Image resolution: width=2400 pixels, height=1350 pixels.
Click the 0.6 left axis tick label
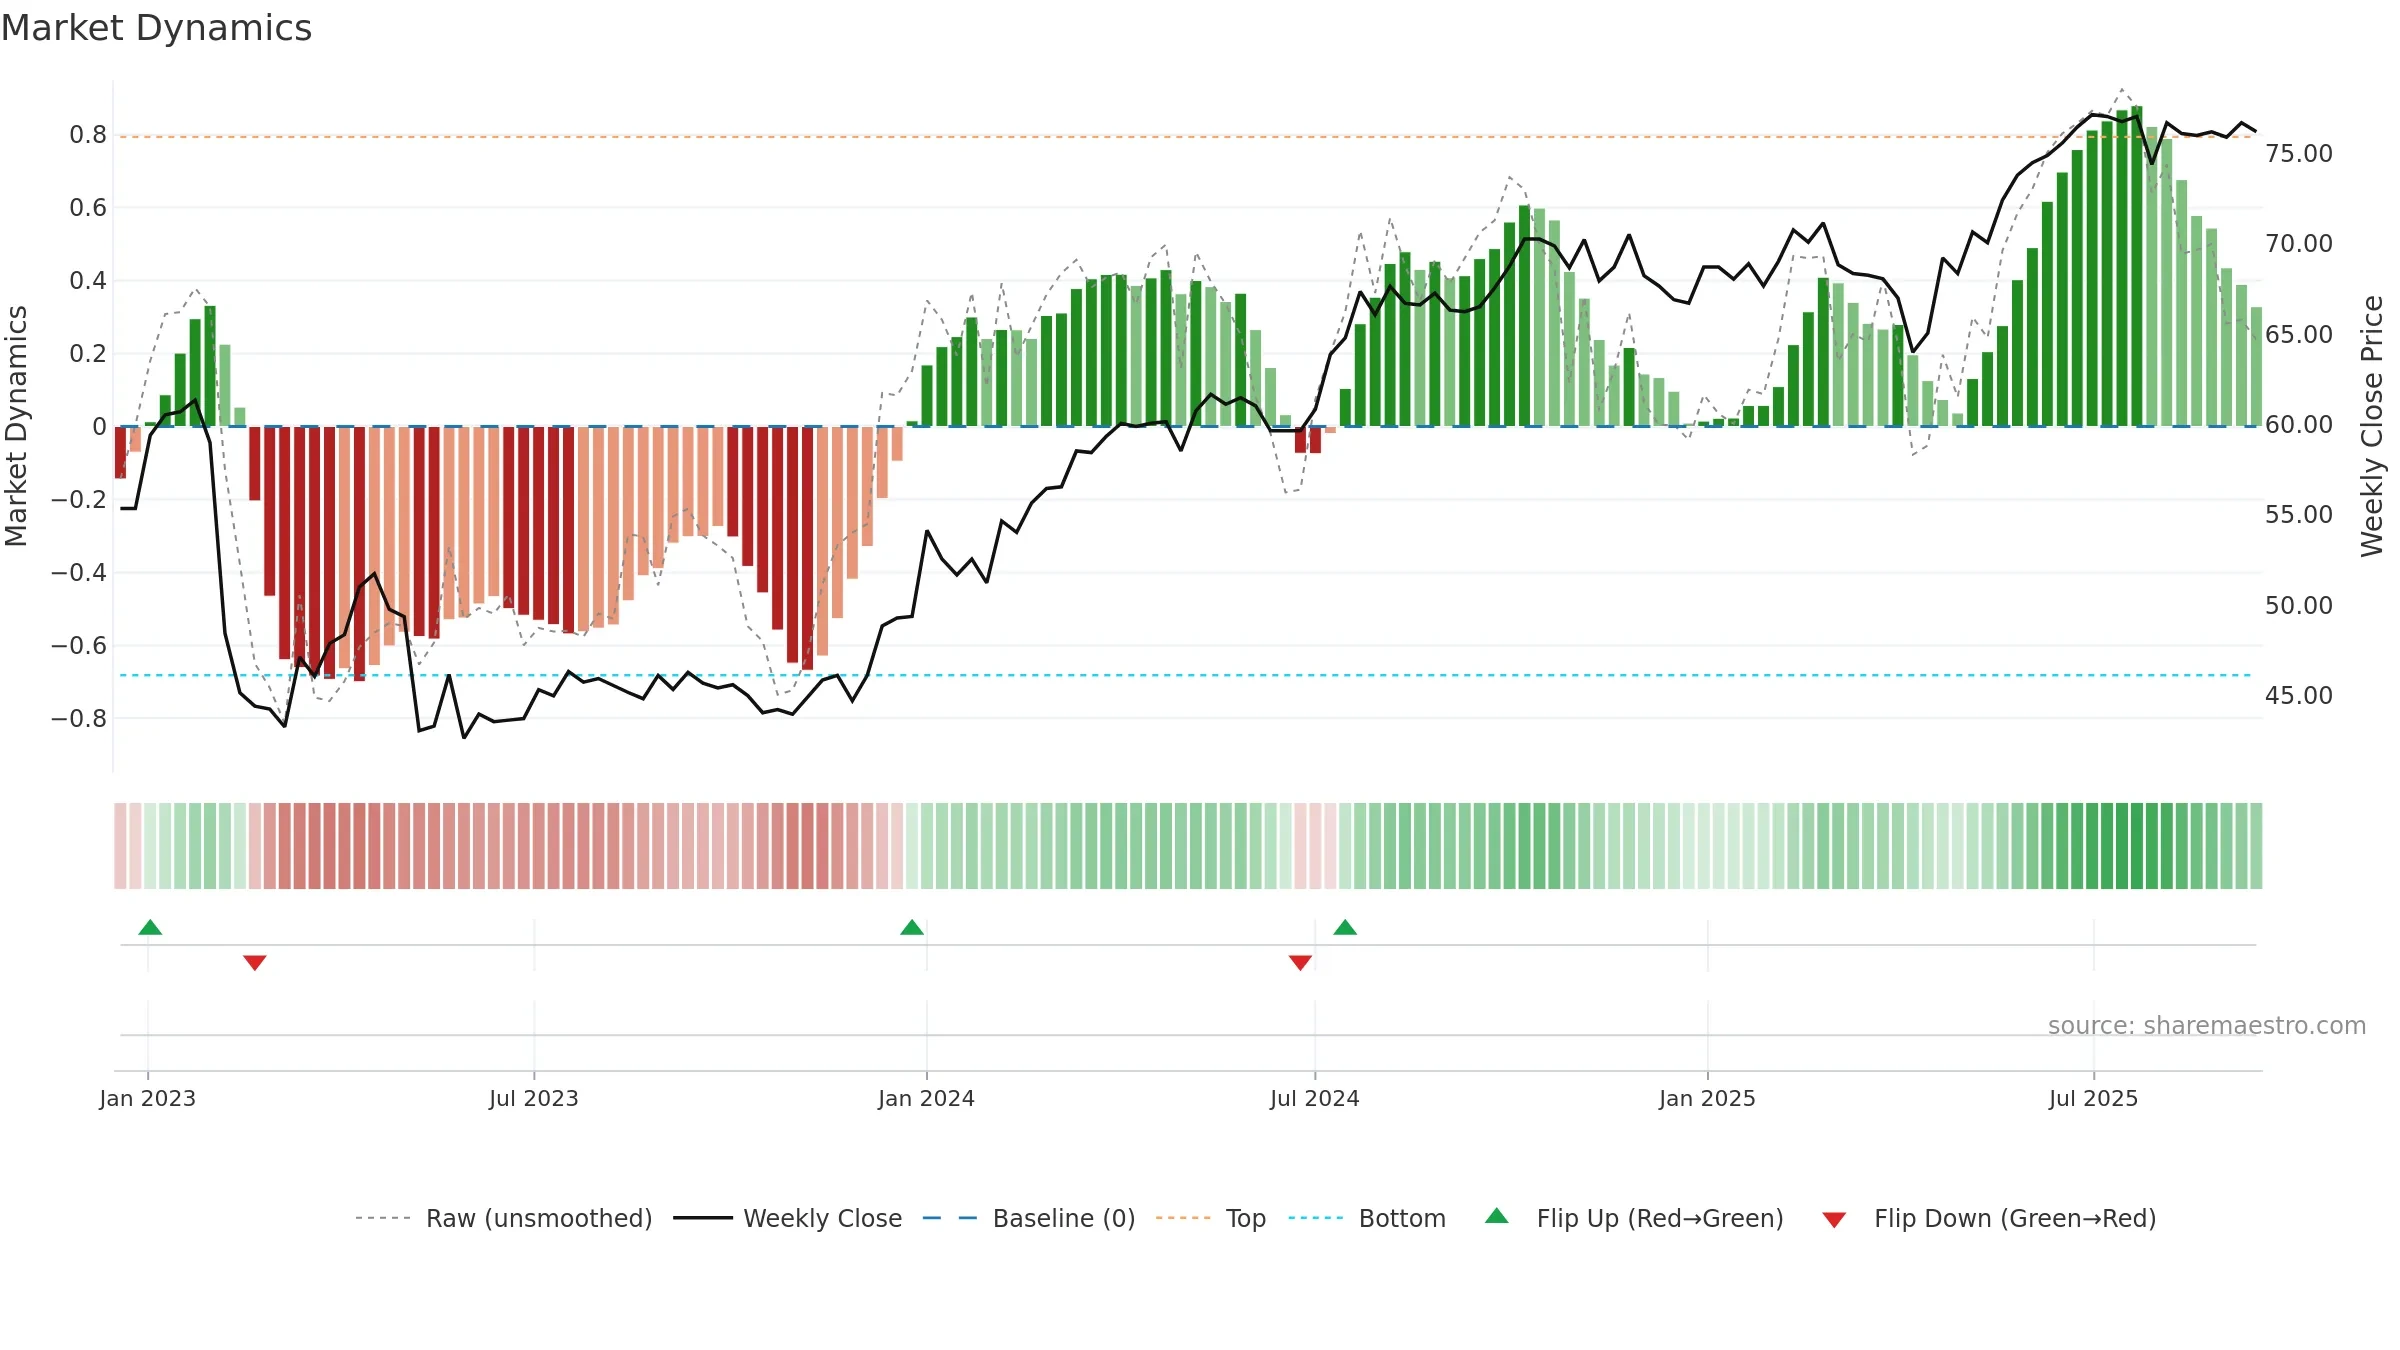click(x=88, y=208)
